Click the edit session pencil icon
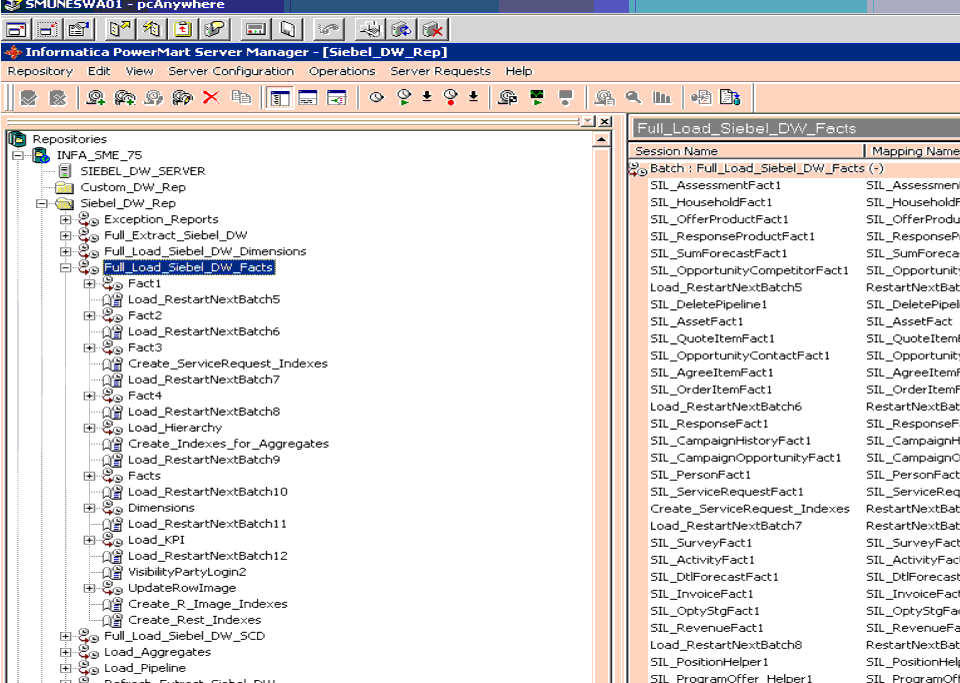The height and width of the screenshot is (683, 960). pos(154,97)
